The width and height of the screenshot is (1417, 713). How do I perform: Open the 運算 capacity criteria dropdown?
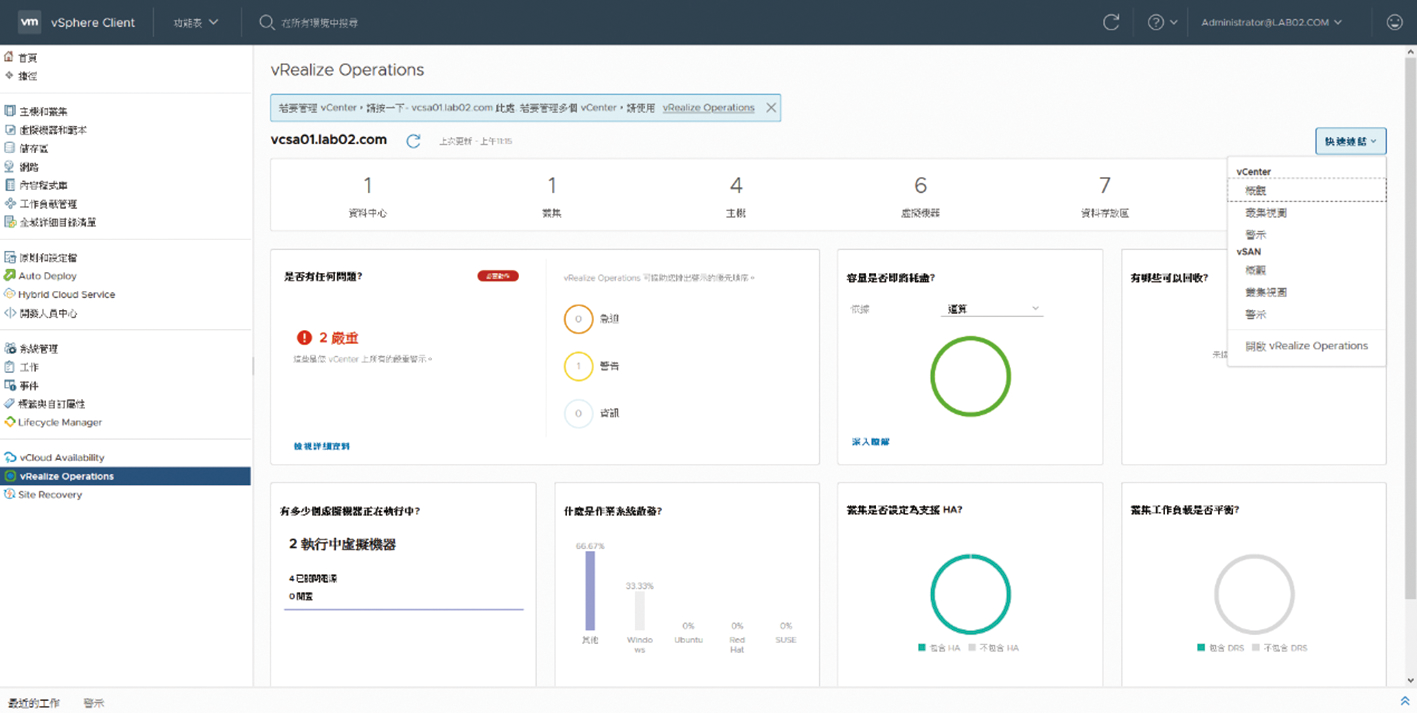[x=993, y=309]
